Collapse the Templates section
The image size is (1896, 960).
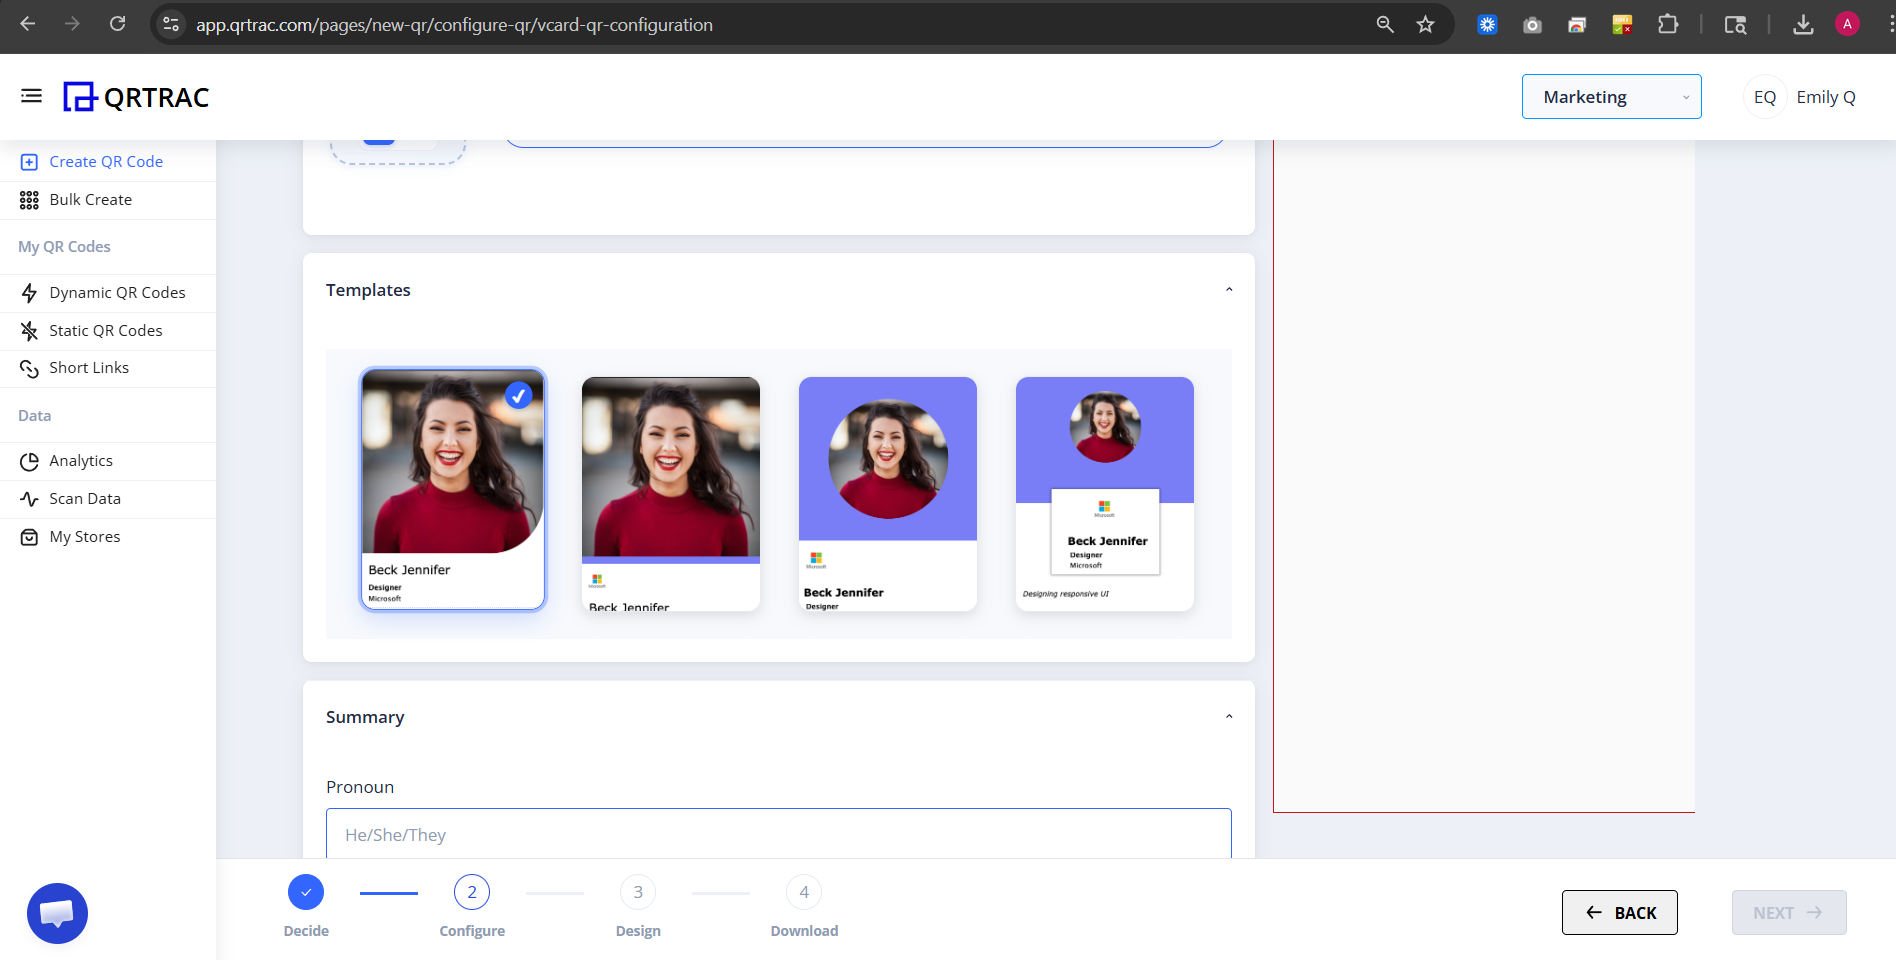[x=1228, y=289]
